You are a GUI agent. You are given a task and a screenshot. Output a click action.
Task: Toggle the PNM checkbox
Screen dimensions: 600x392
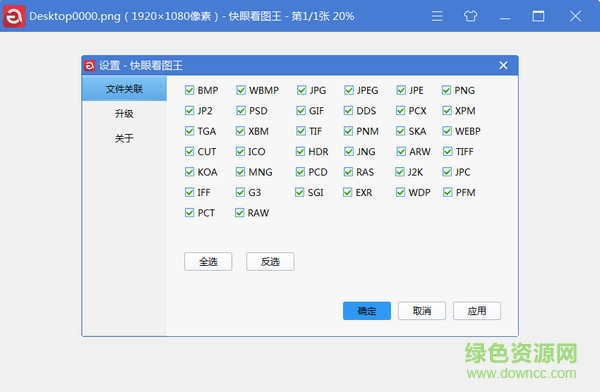(348, 131)
